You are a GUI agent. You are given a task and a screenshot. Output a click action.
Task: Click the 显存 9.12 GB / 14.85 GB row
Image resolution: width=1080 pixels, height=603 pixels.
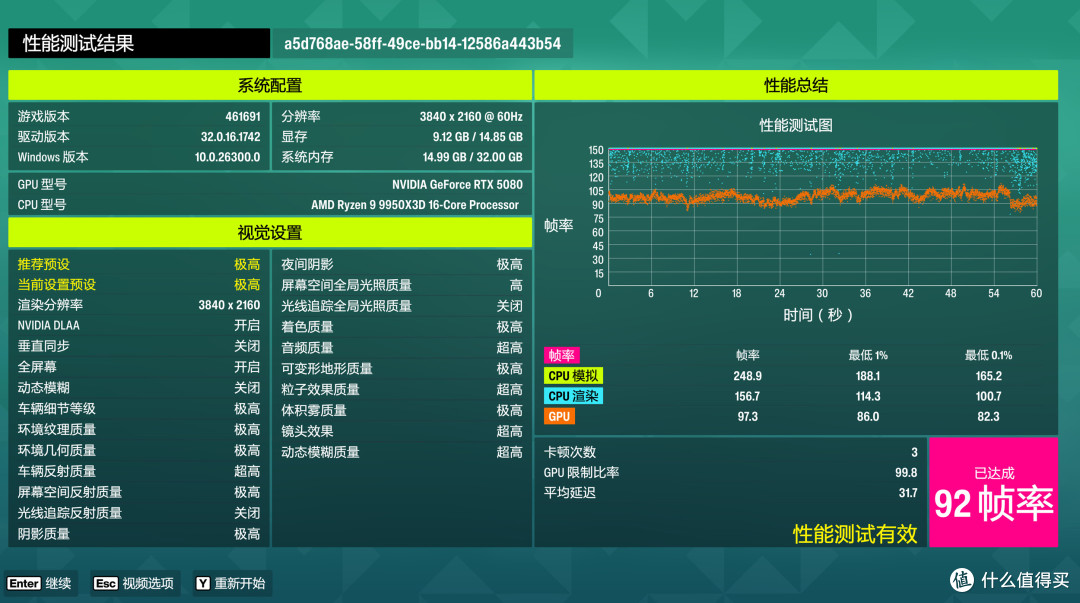tap(402, 136)
